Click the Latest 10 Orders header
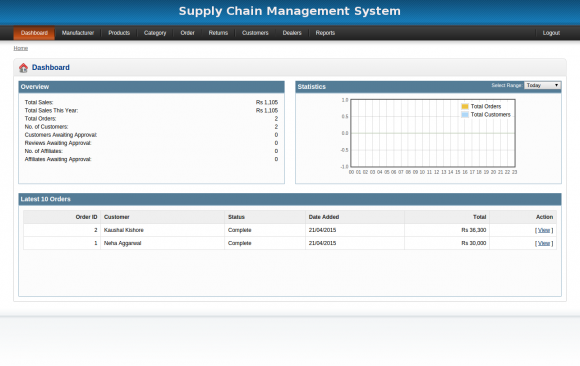580x366 pixels. click(x=290, y=199)
